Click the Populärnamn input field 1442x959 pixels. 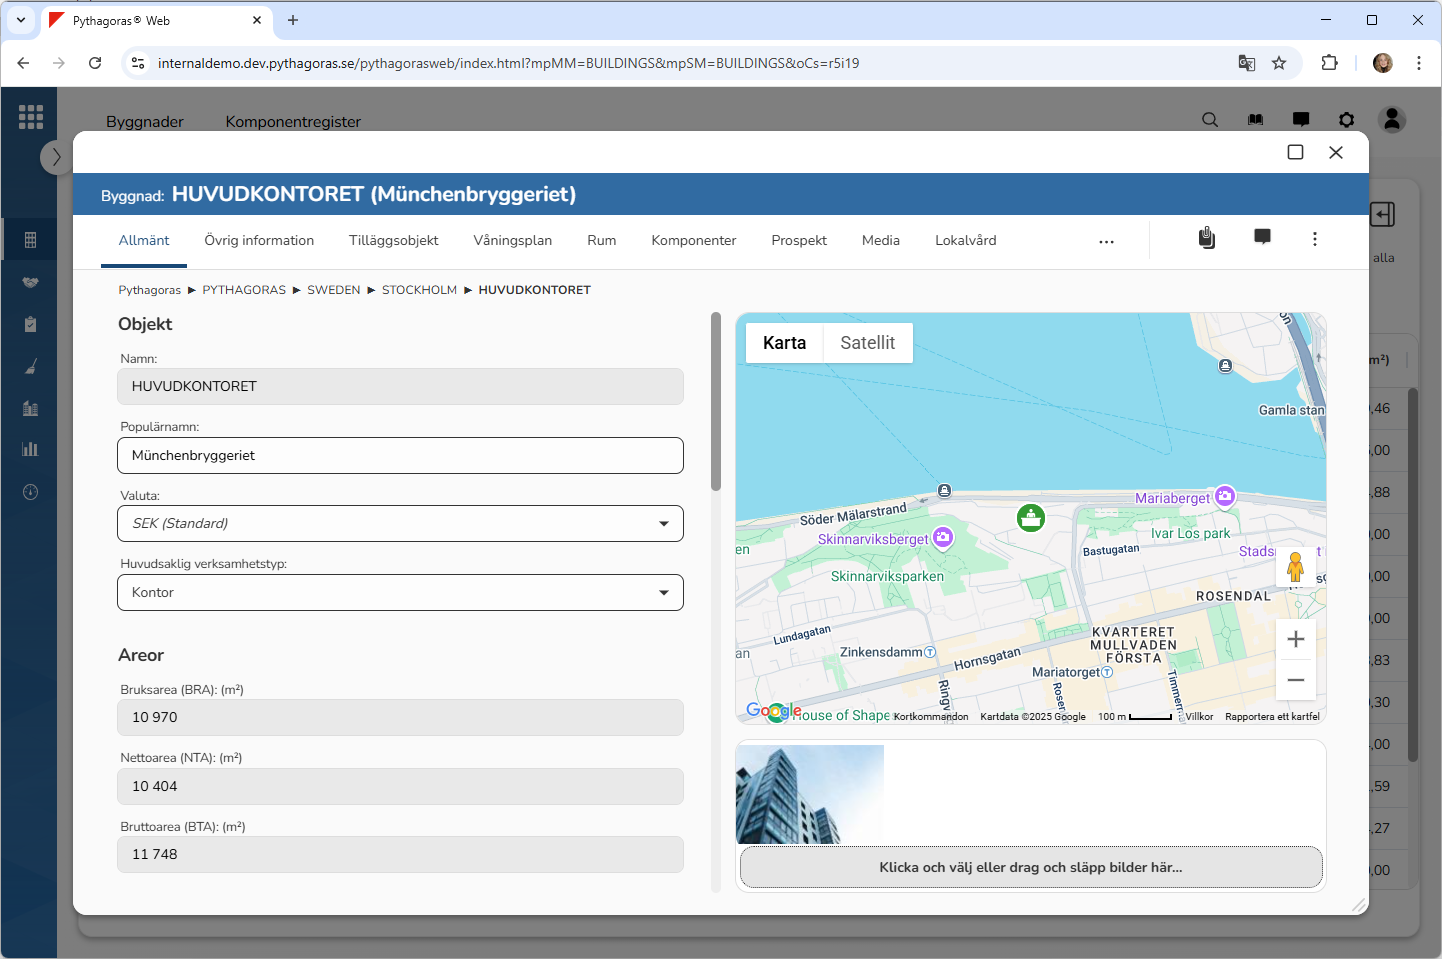point(400,456)
